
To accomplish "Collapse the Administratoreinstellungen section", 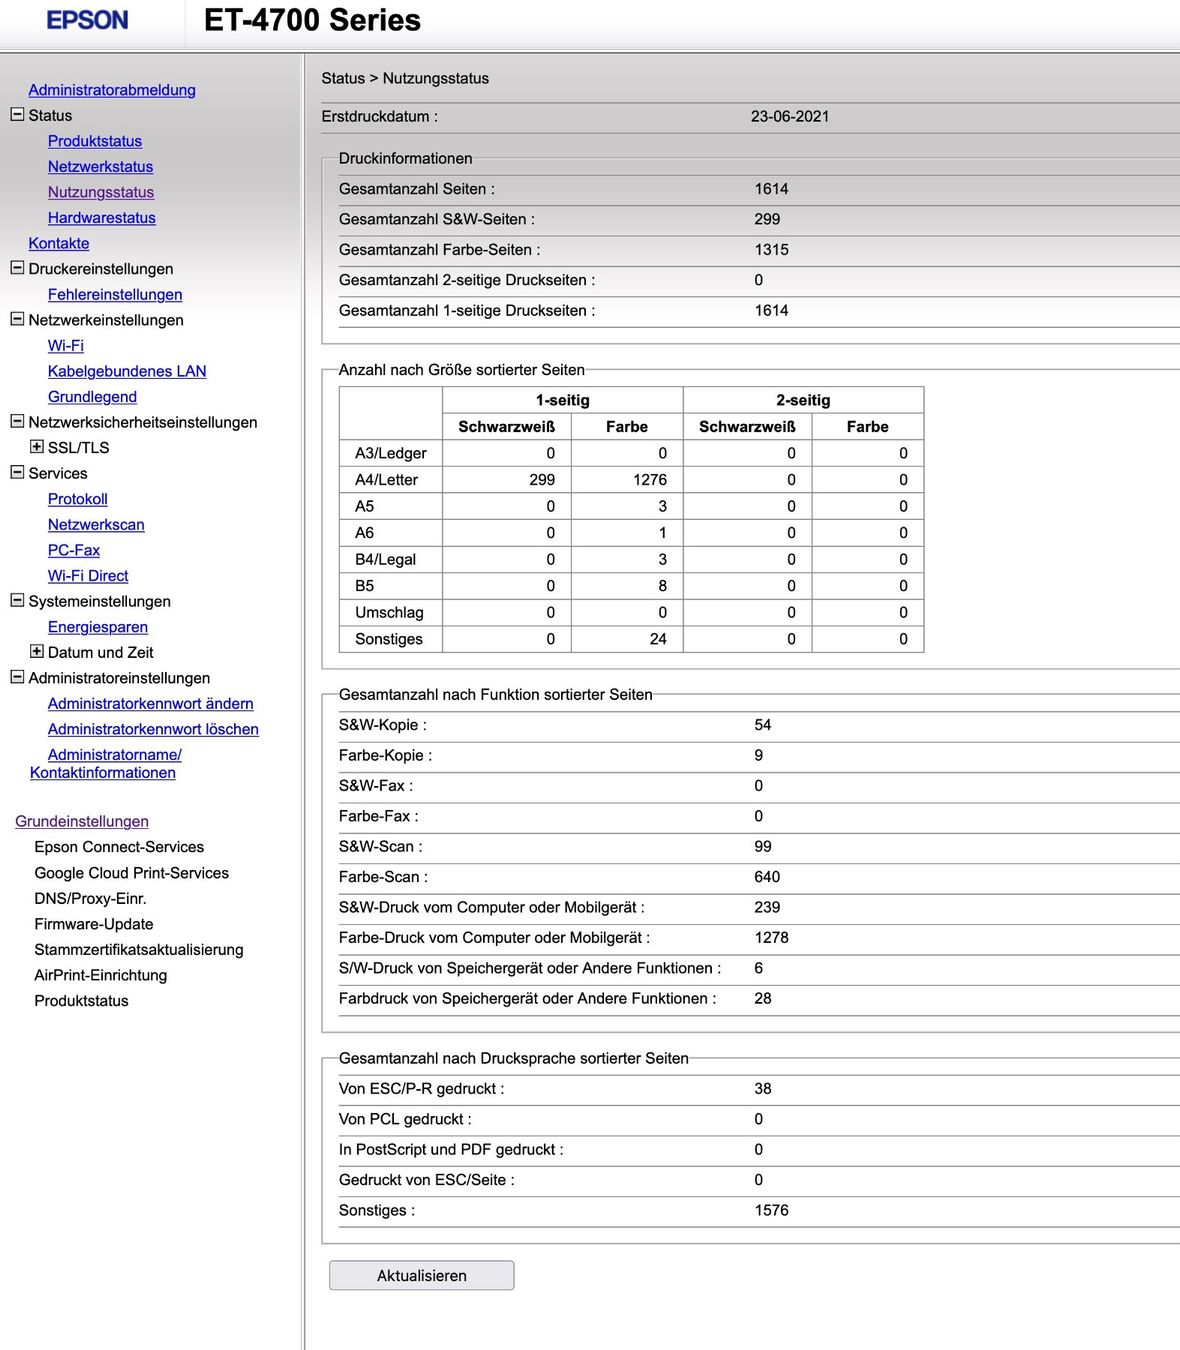I will click(17, 677).
